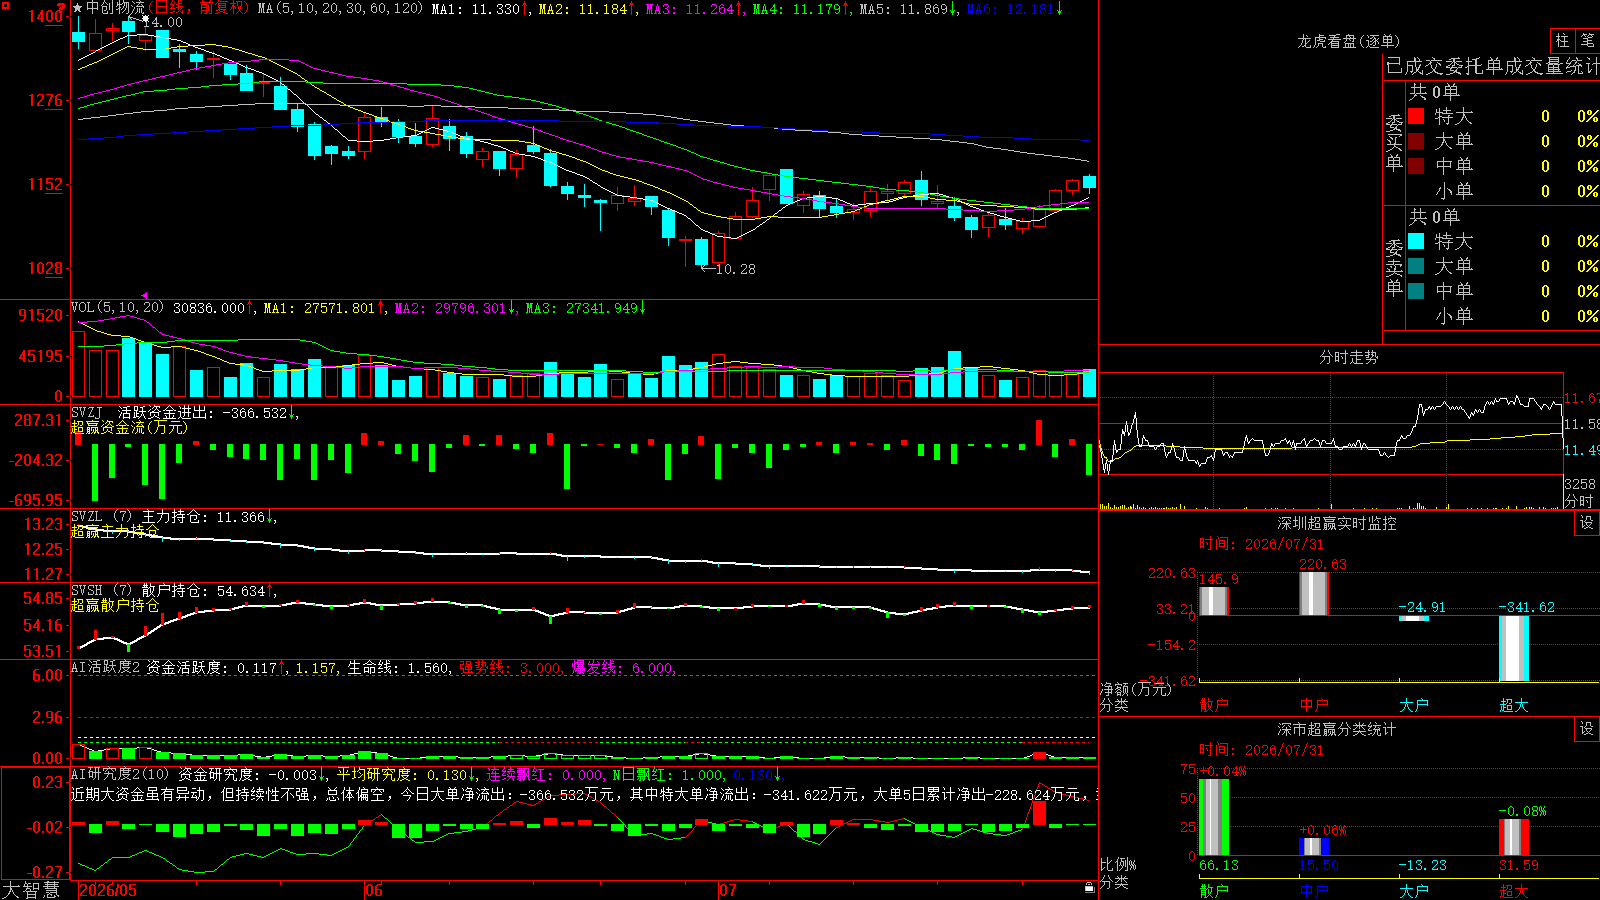Click the (日线, 前复权) period label

click(x=198, y=8)
